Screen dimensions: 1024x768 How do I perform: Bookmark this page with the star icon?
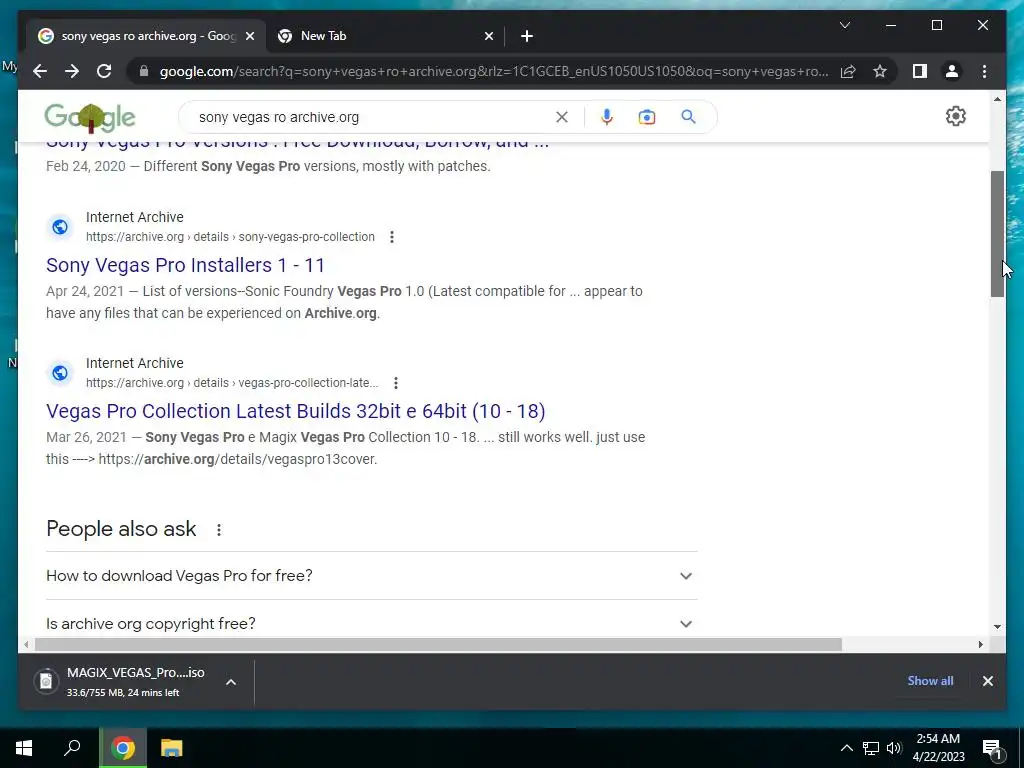tap(880, 71)
